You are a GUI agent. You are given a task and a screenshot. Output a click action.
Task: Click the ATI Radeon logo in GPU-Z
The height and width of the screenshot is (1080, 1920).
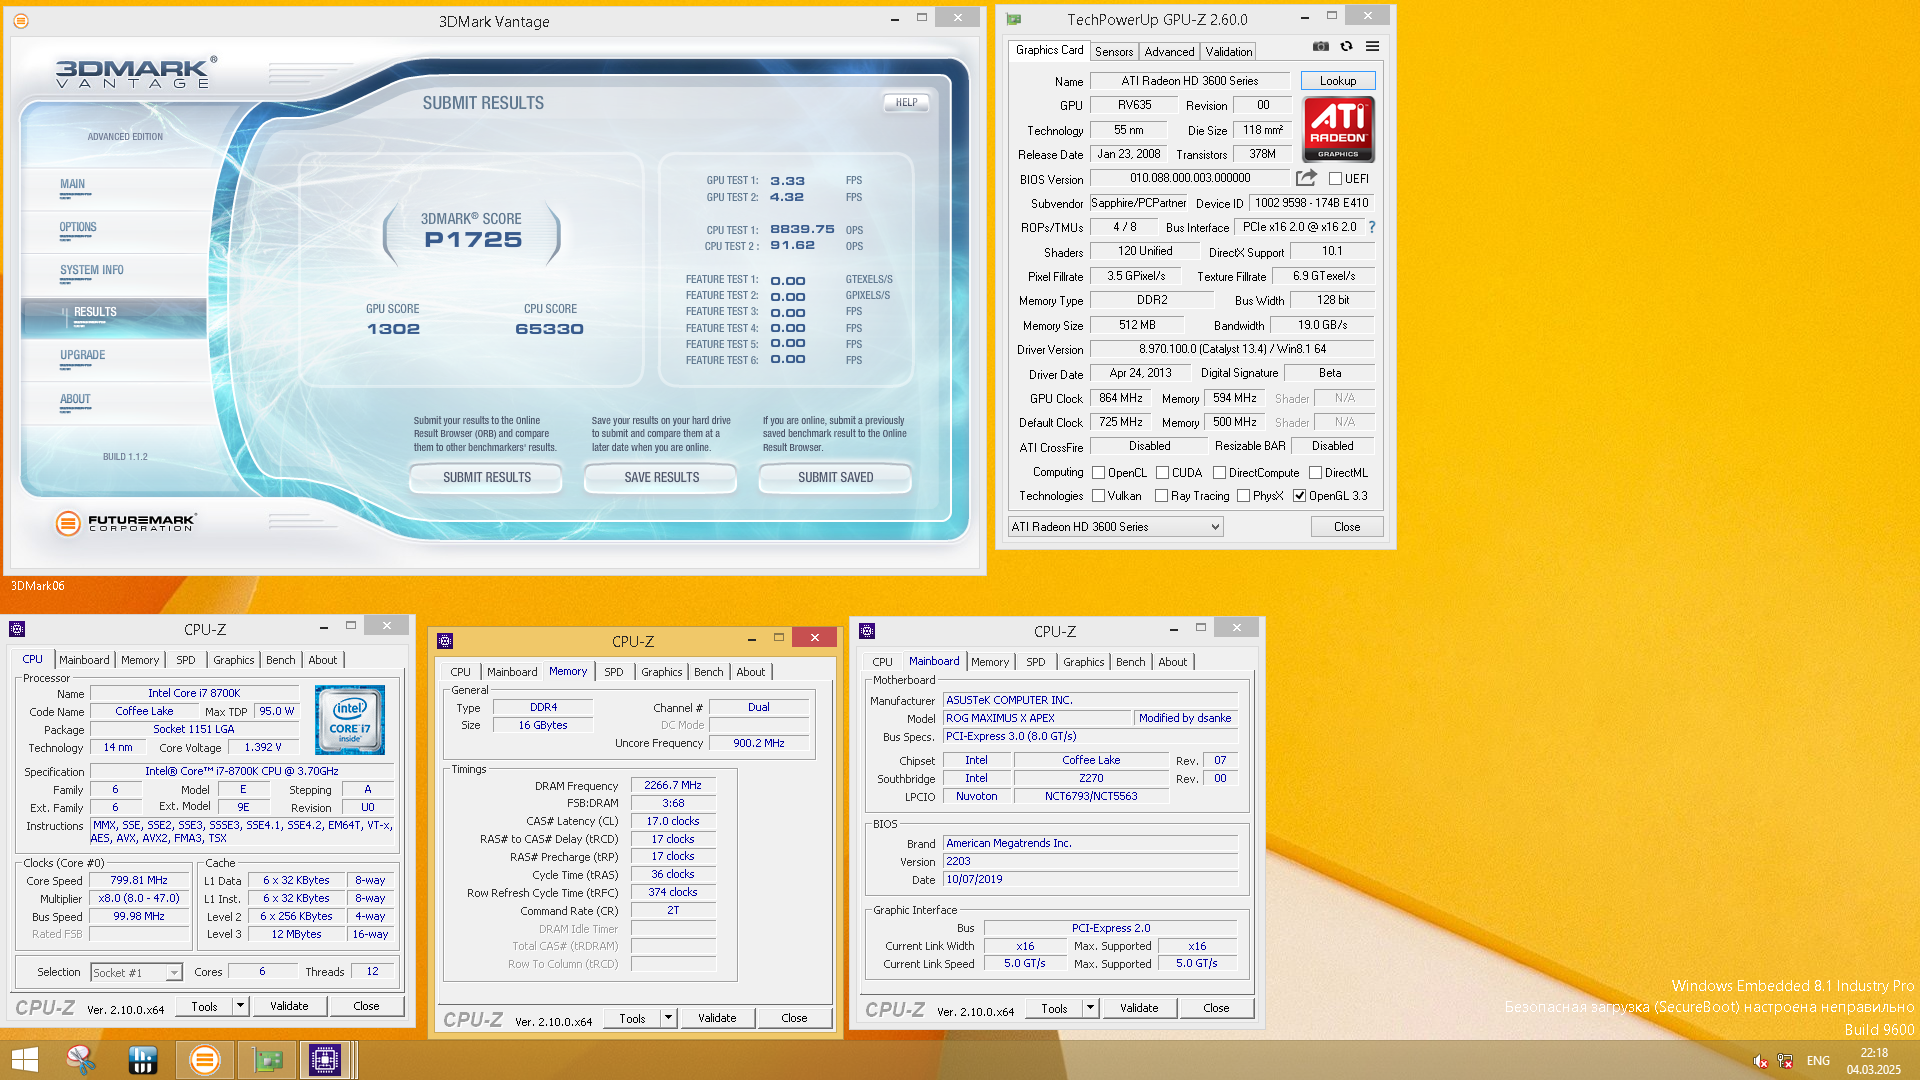coord(1338,129)
